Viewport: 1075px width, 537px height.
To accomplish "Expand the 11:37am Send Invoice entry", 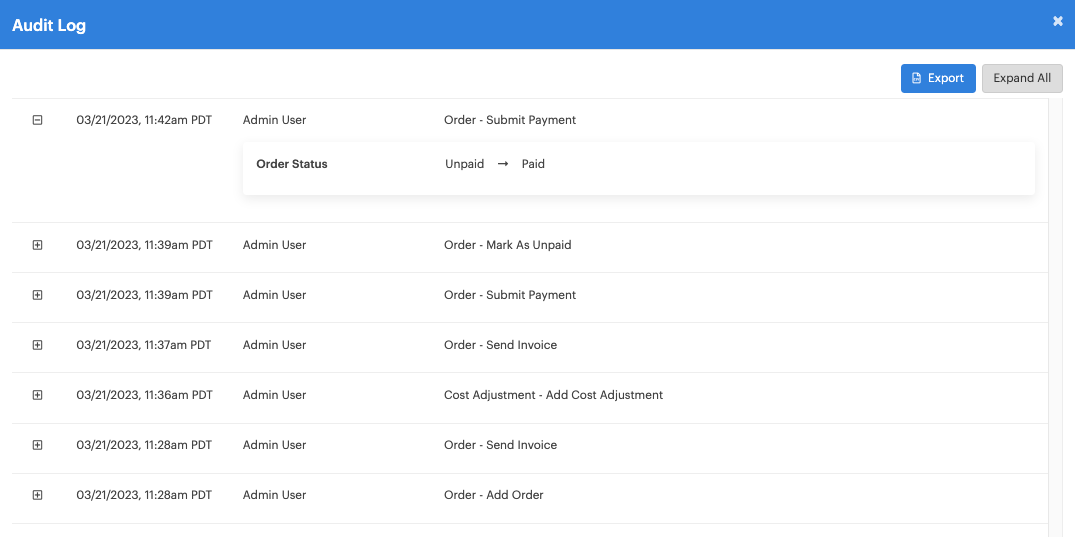I will point(38,345).
